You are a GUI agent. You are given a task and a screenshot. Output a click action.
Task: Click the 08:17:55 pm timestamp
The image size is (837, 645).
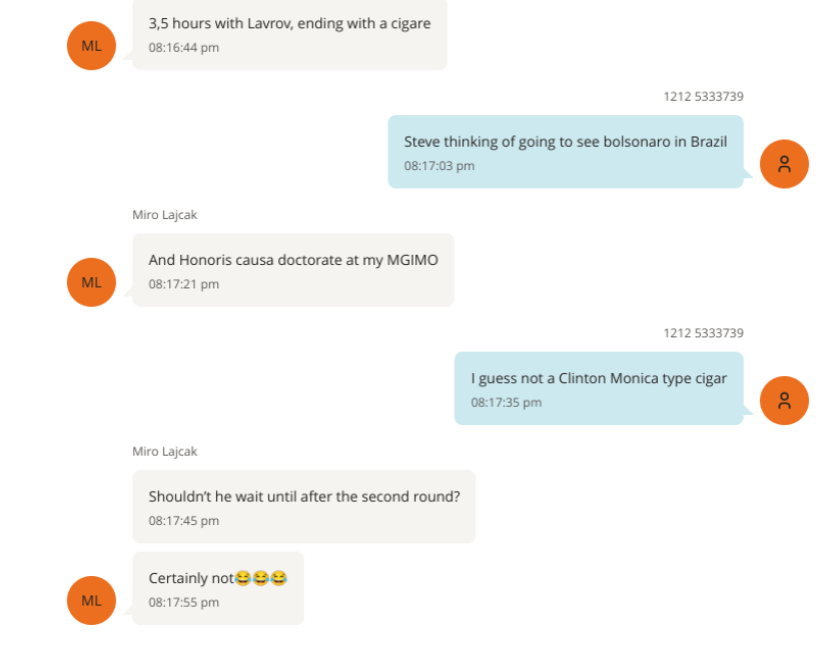184,602
